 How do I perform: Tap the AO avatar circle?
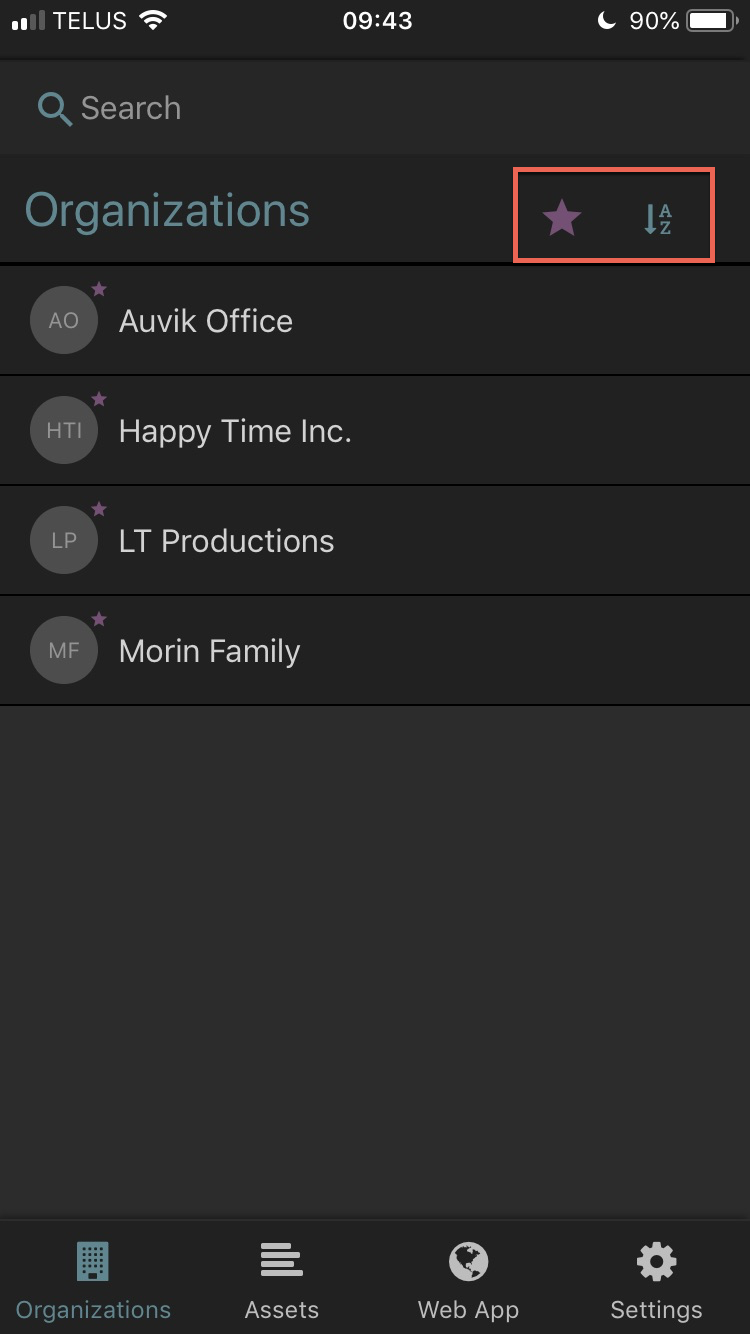[63, 321]
